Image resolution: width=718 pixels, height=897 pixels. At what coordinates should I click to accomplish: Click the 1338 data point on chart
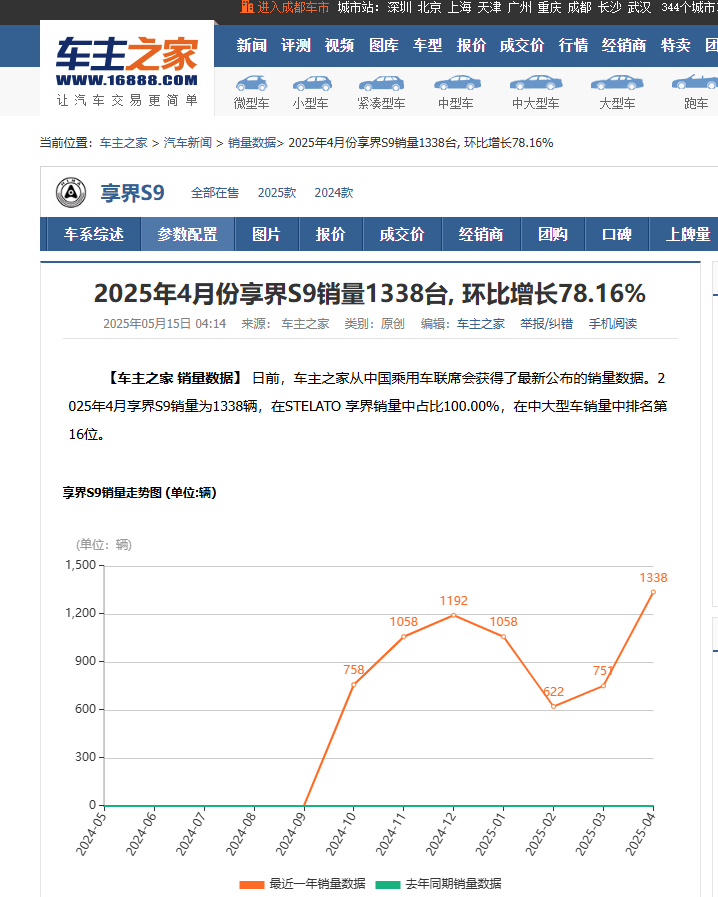(x=653, y=592)
